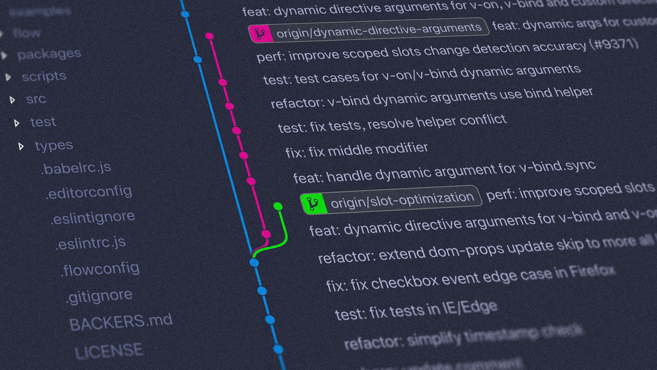Click the green branch icon on origin/slot-optimization
657x370 pixels.
(313, 204)
